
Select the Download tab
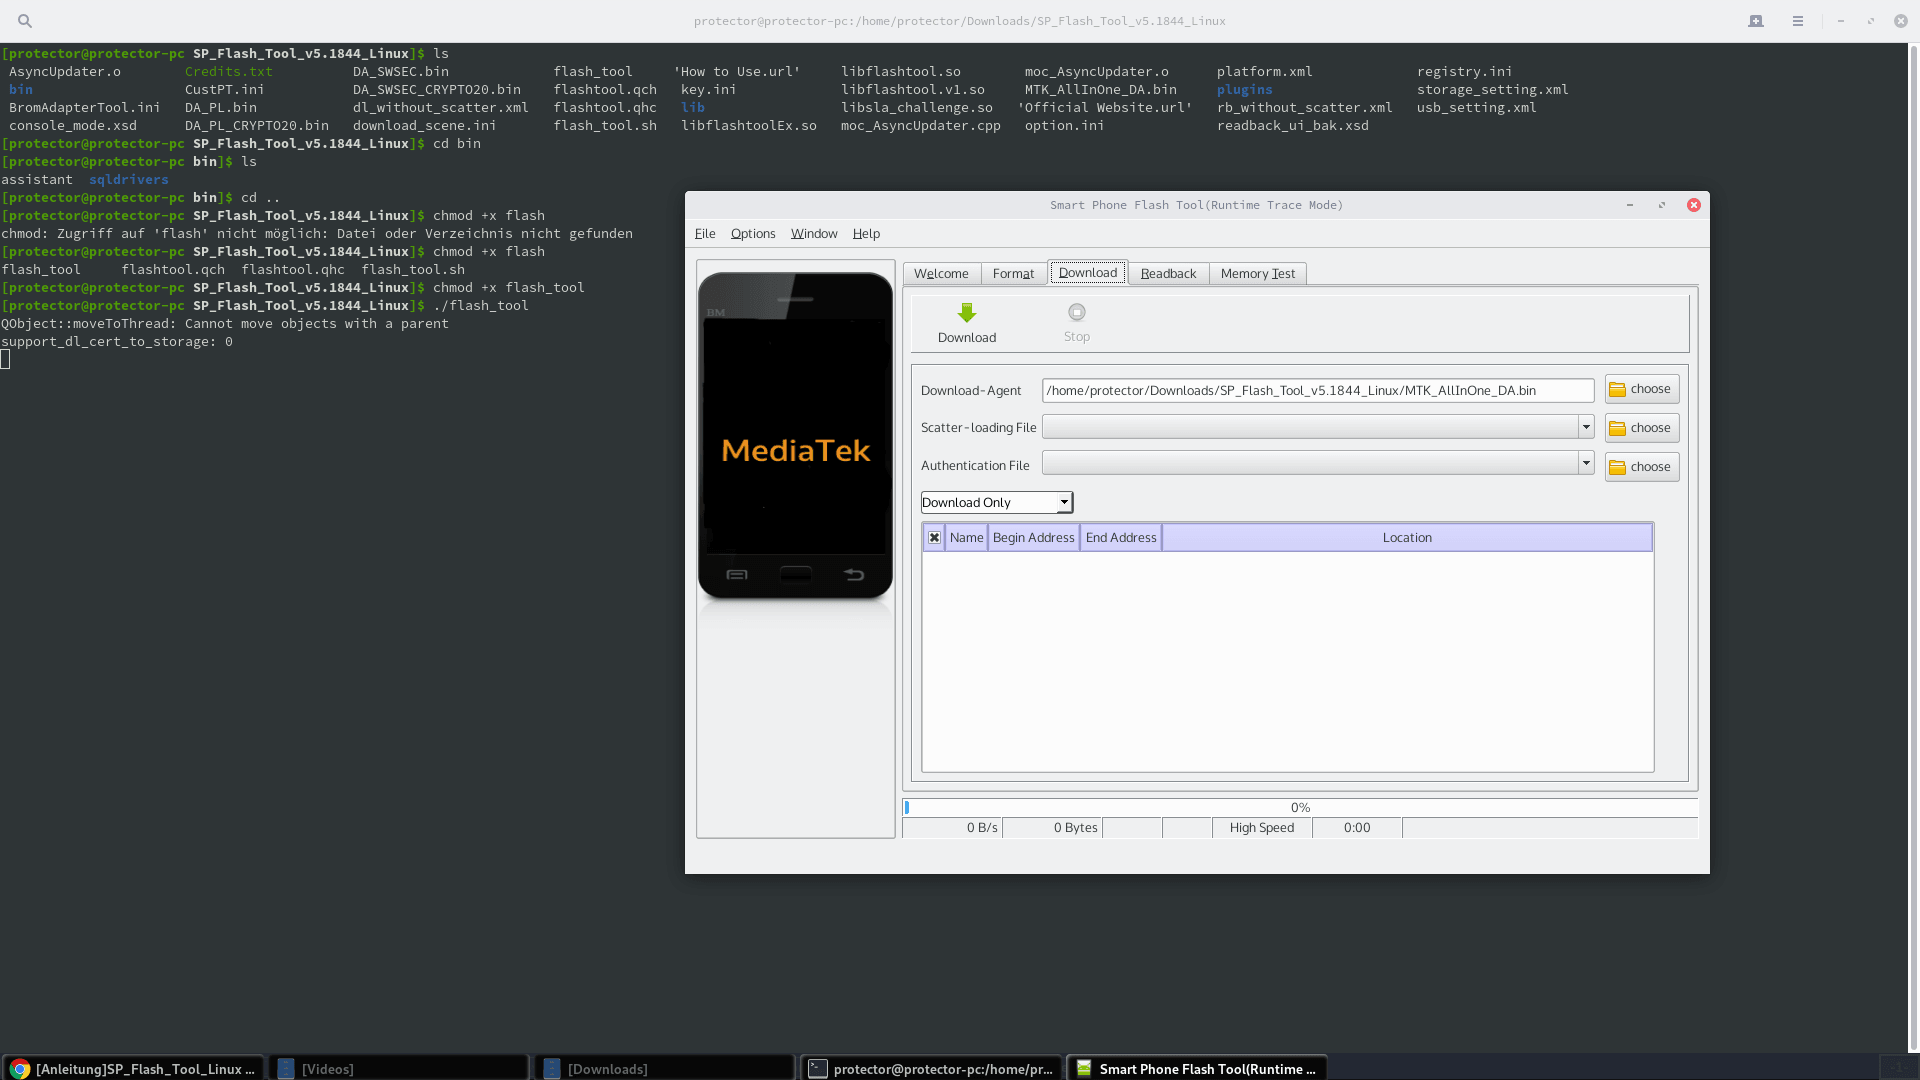tap(1088, 273)
